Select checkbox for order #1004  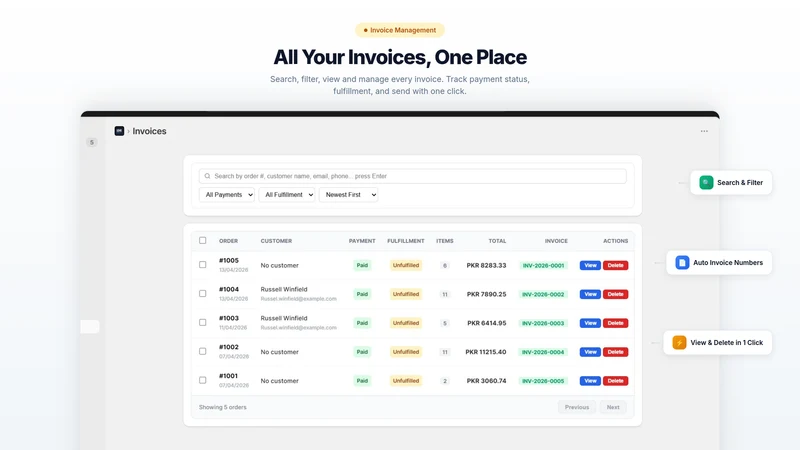coord(203,294)
